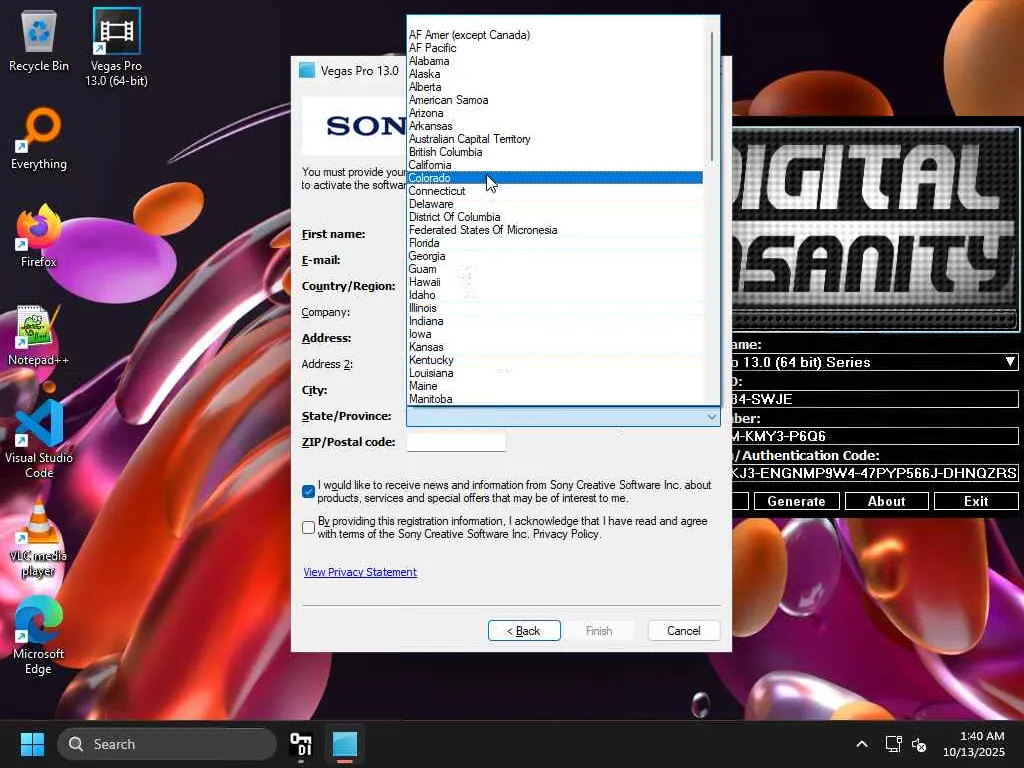Open the Visual Studio Code desktop shortcut
The height and width of the screenshot is (768, 1024).
[39, 440]
